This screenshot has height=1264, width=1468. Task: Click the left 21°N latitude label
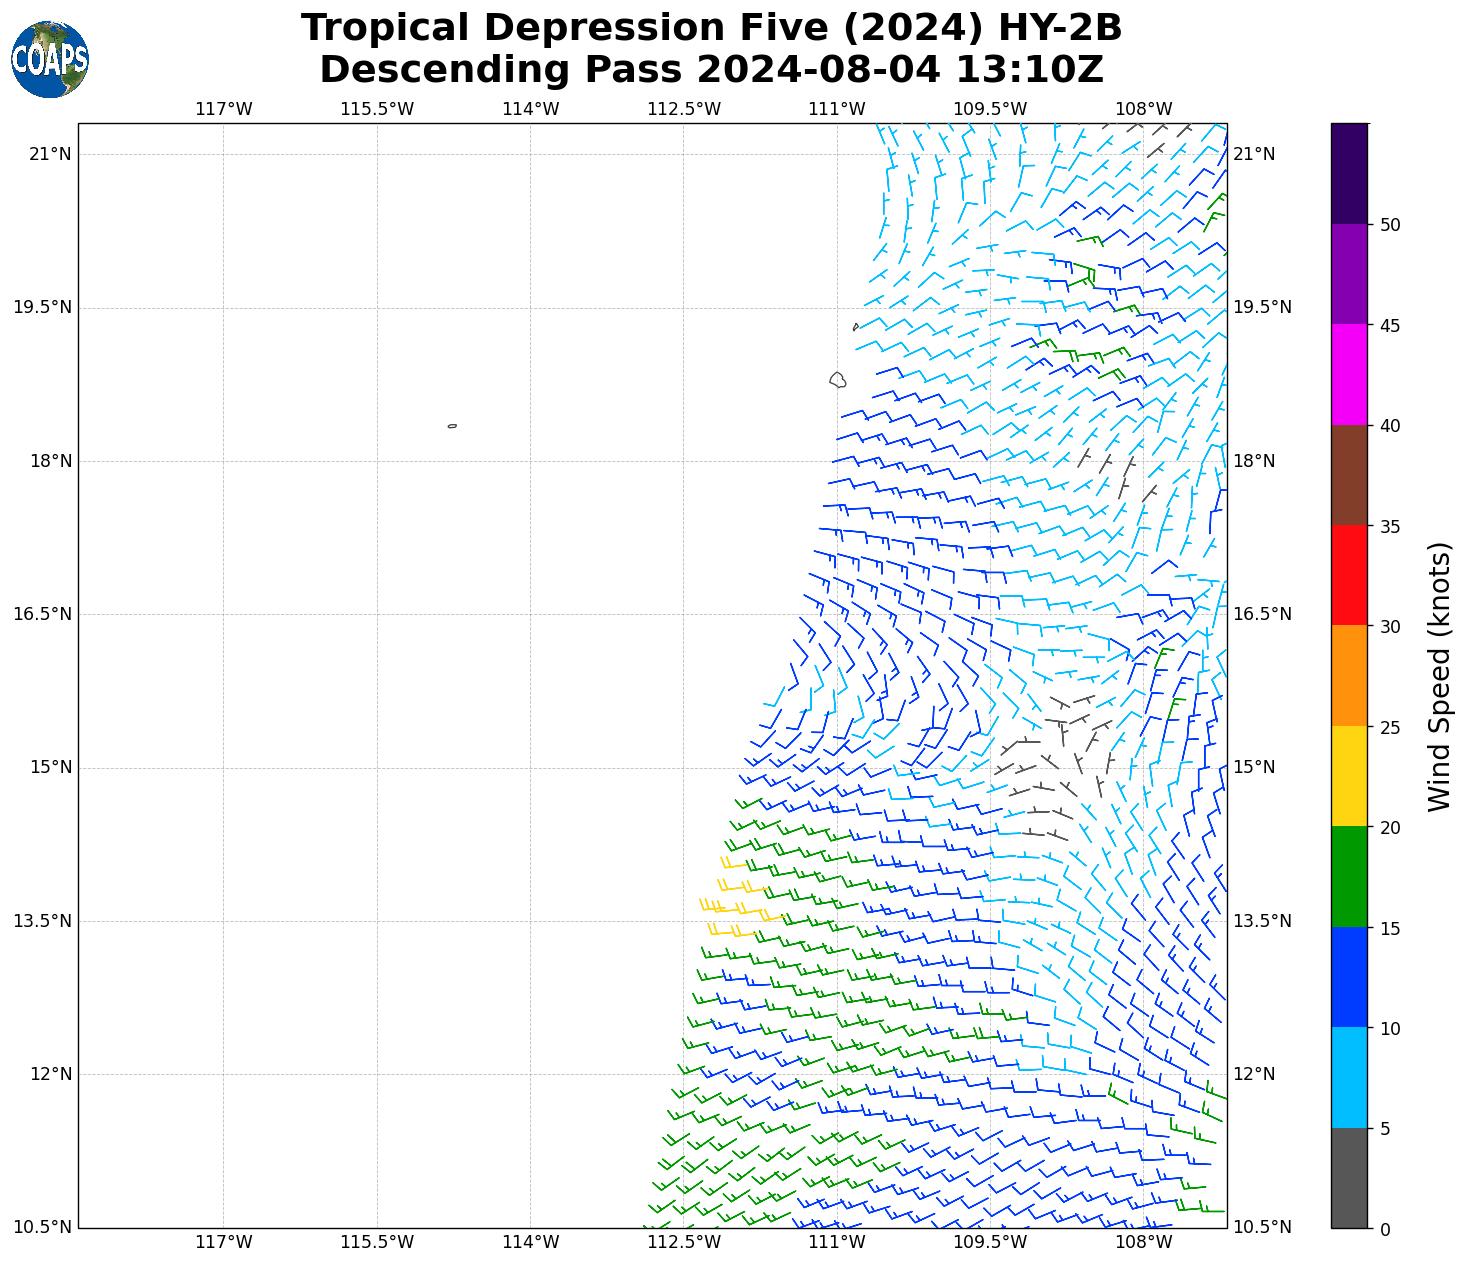point(49,154)
